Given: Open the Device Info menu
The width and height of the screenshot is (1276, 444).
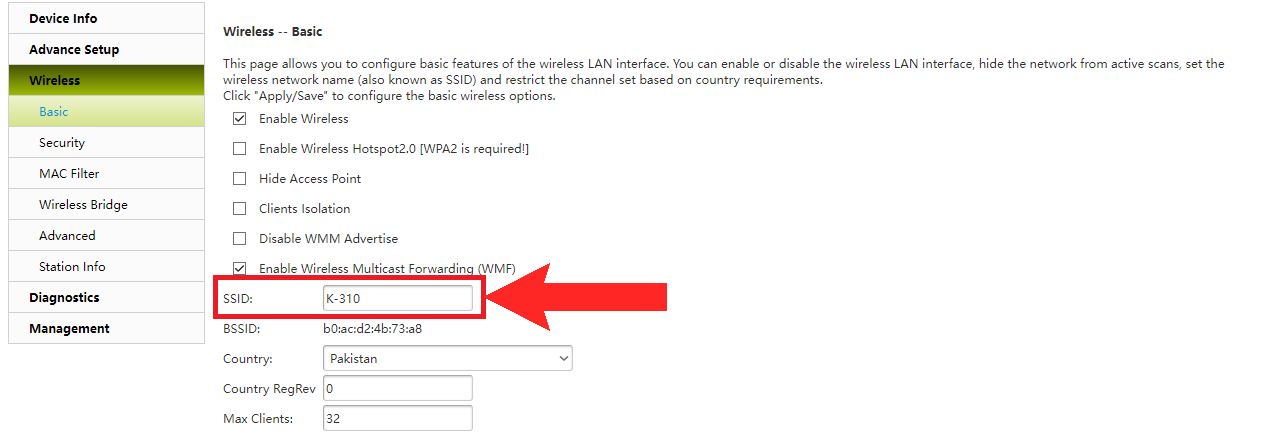Looking at the screenshot, I should (x=64, y=19).
